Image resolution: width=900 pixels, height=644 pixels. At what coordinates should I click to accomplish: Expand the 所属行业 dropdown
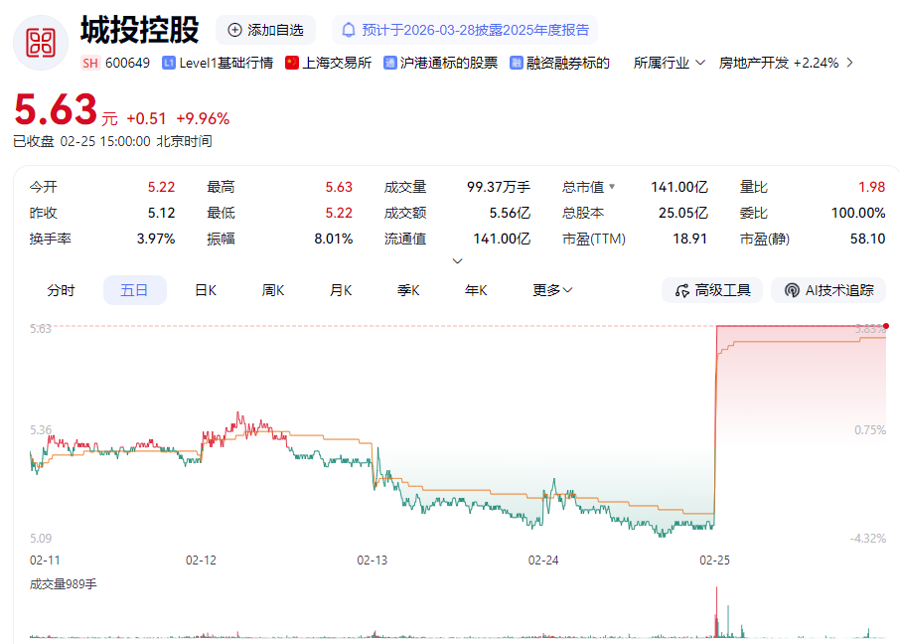pyautogui.click(x=669, y=63)
